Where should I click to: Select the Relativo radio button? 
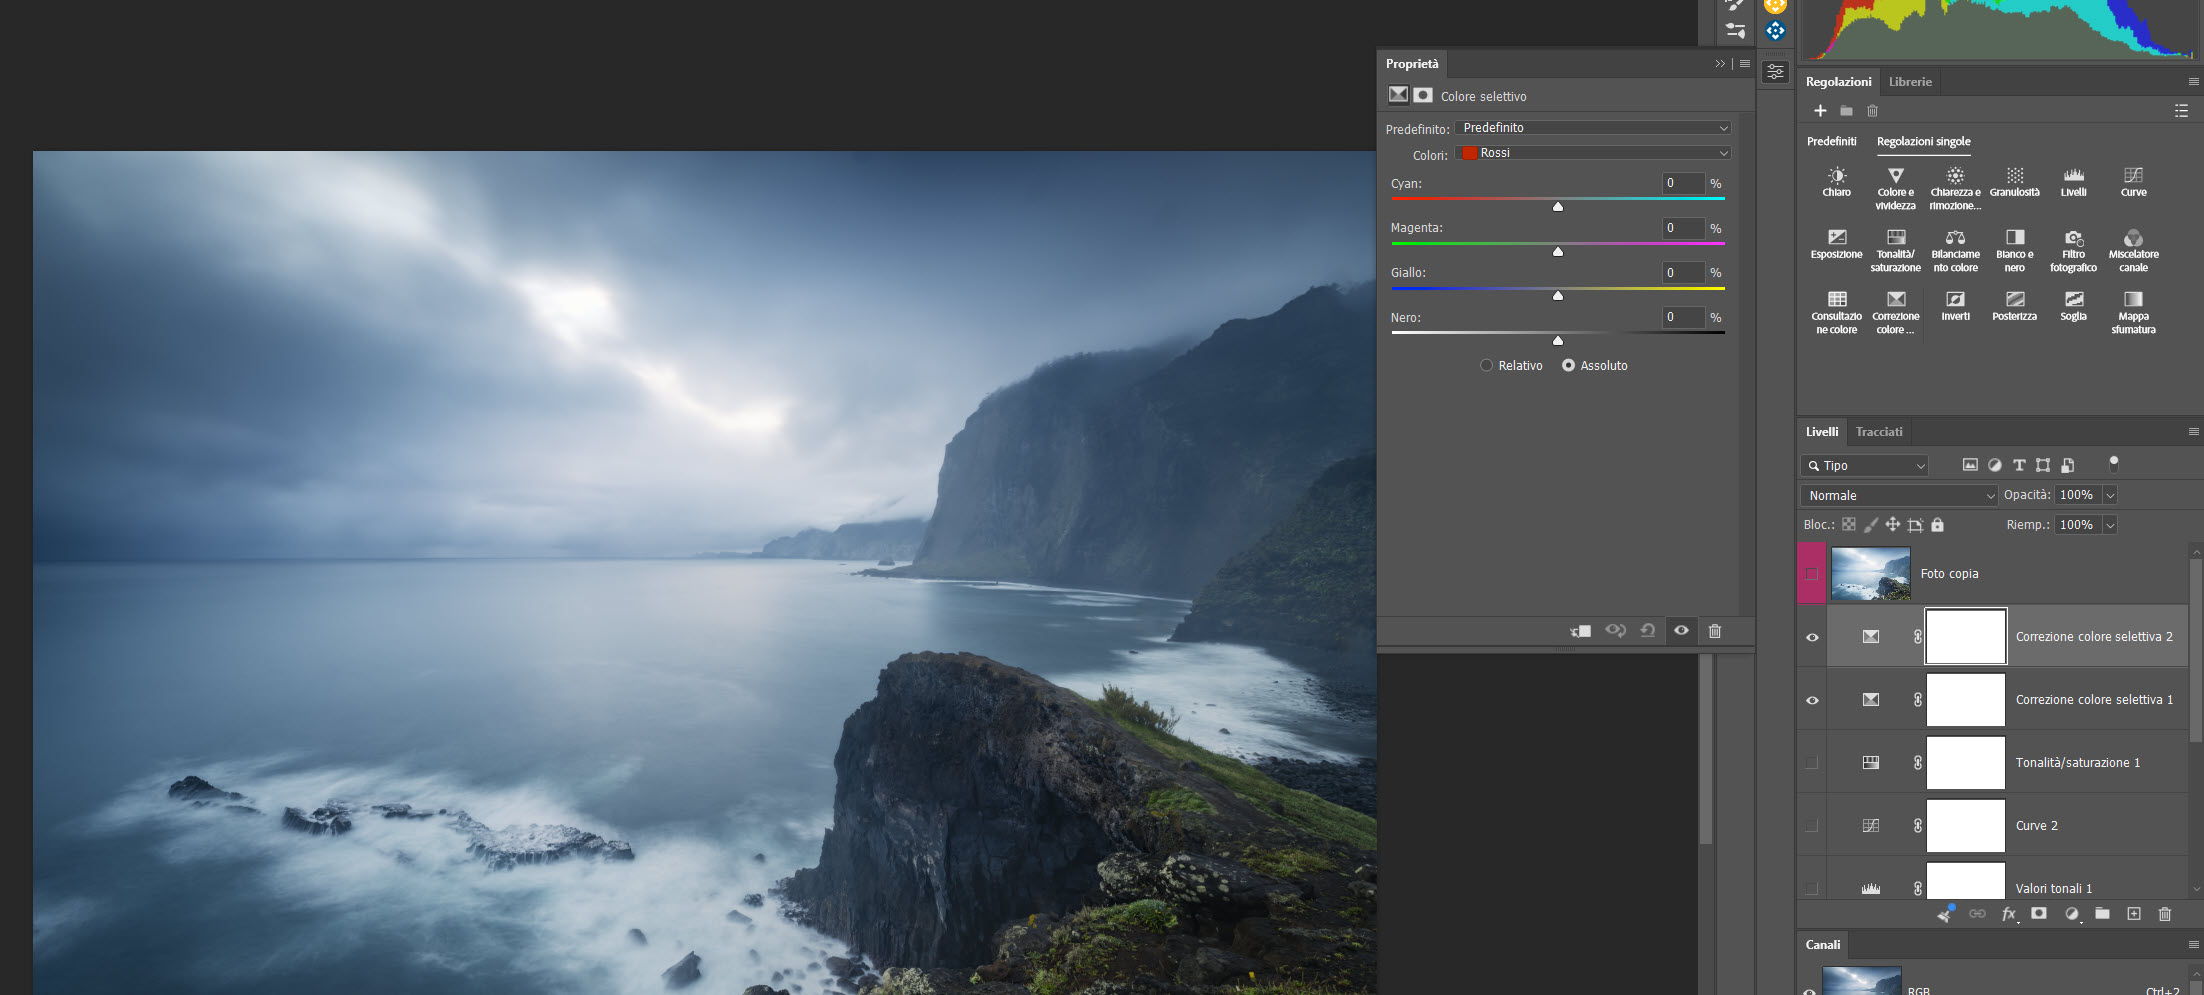(x=1486, y=366)
